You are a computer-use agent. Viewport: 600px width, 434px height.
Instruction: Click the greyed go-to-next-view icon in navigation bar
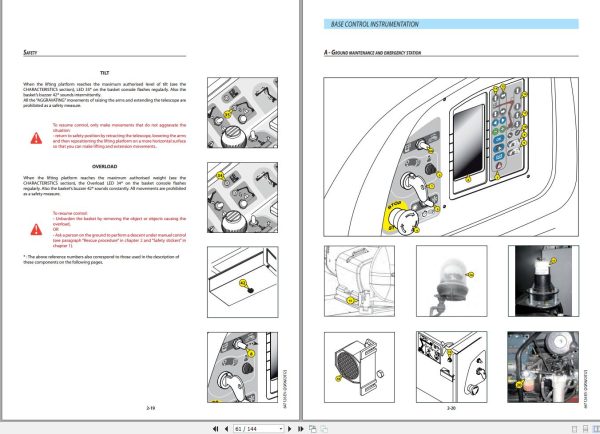[x=324, y=429]
